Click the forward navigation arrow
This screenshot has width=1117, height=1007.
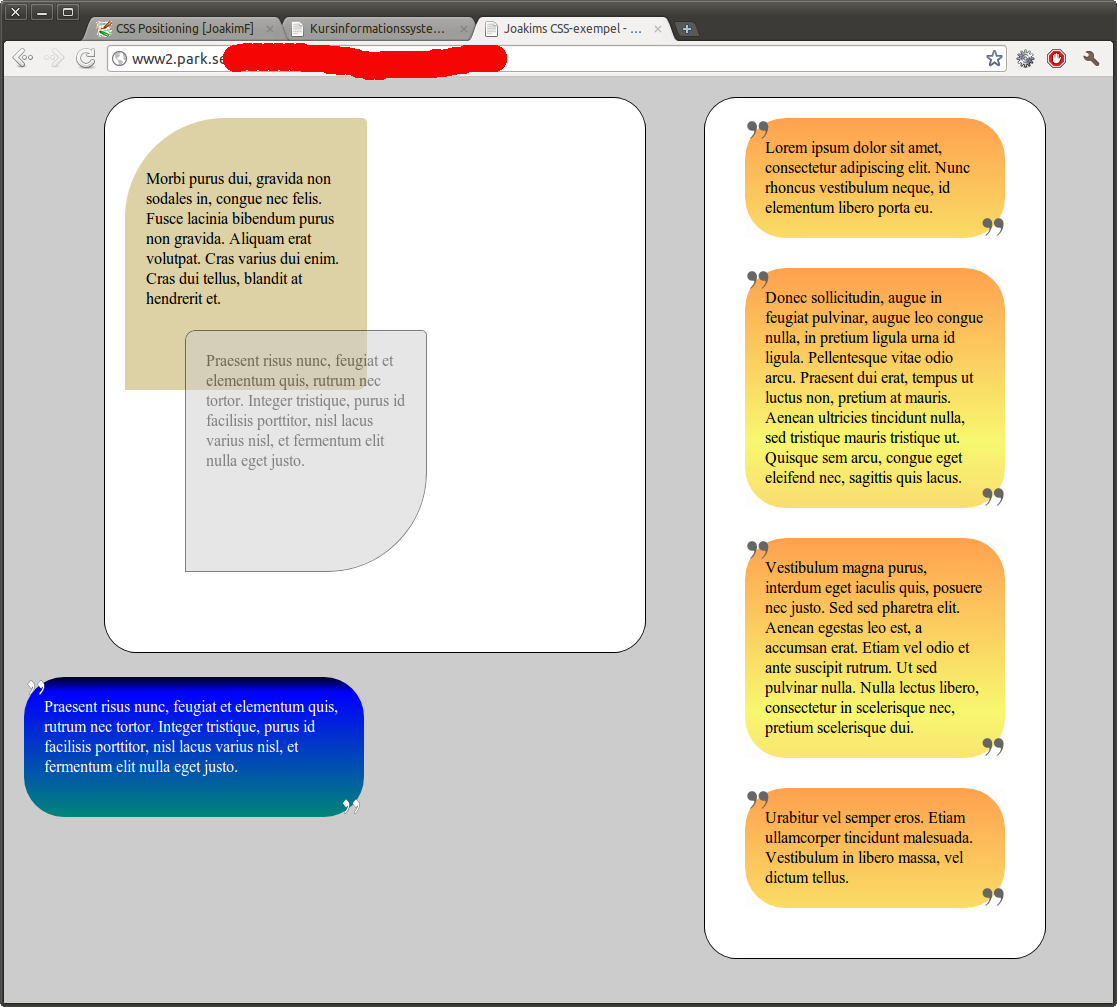(x=54, y=59)
